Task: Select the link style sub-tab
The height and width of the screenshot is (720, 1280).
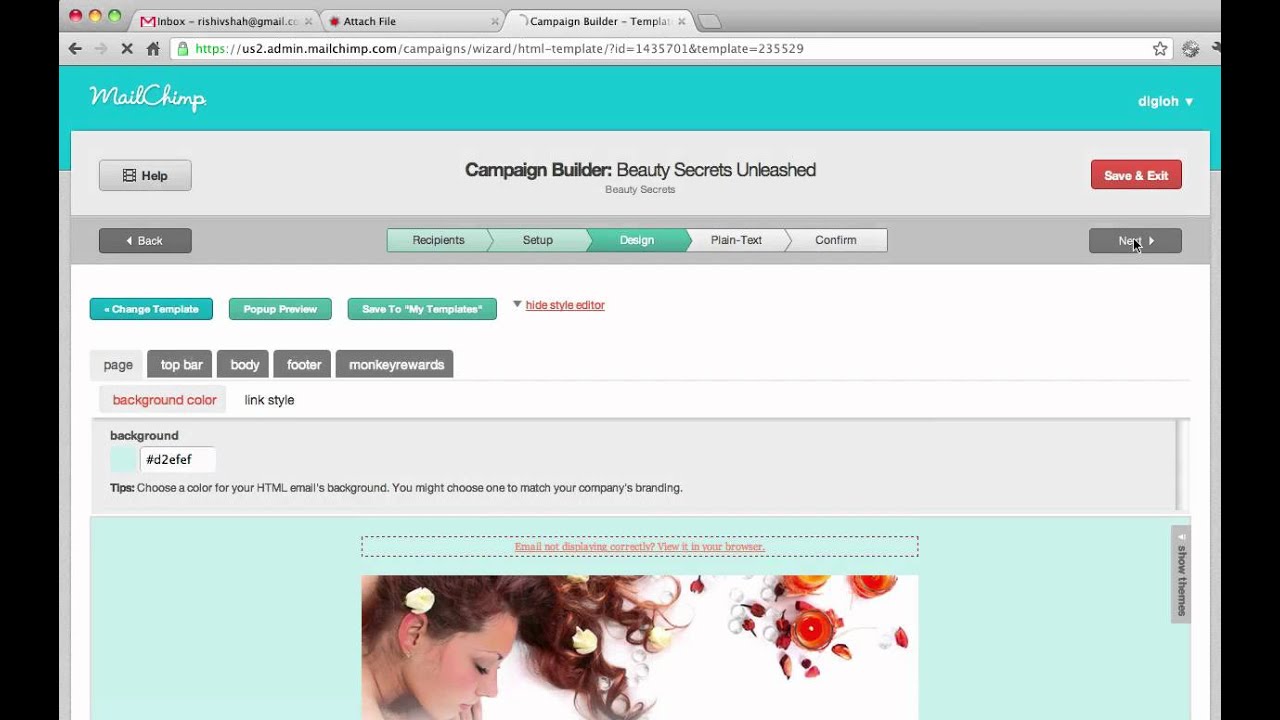Action: click(269, 400)
